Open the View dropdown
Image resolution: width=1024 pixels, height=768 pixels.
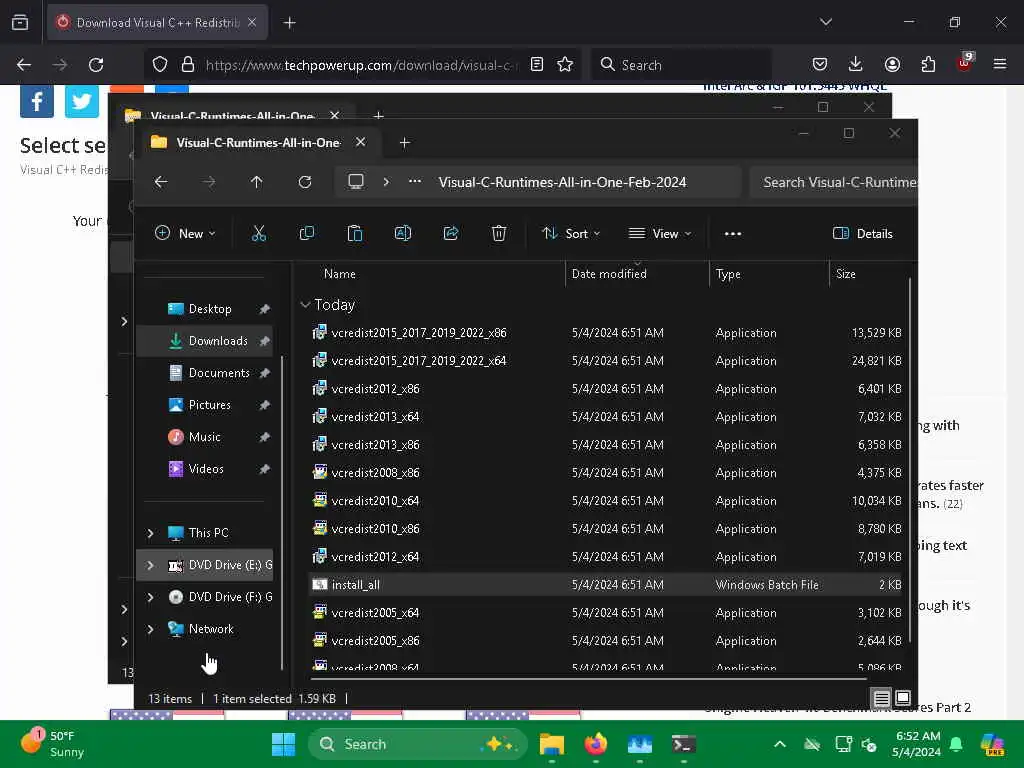pyautogui.click(x=660, y=233)
